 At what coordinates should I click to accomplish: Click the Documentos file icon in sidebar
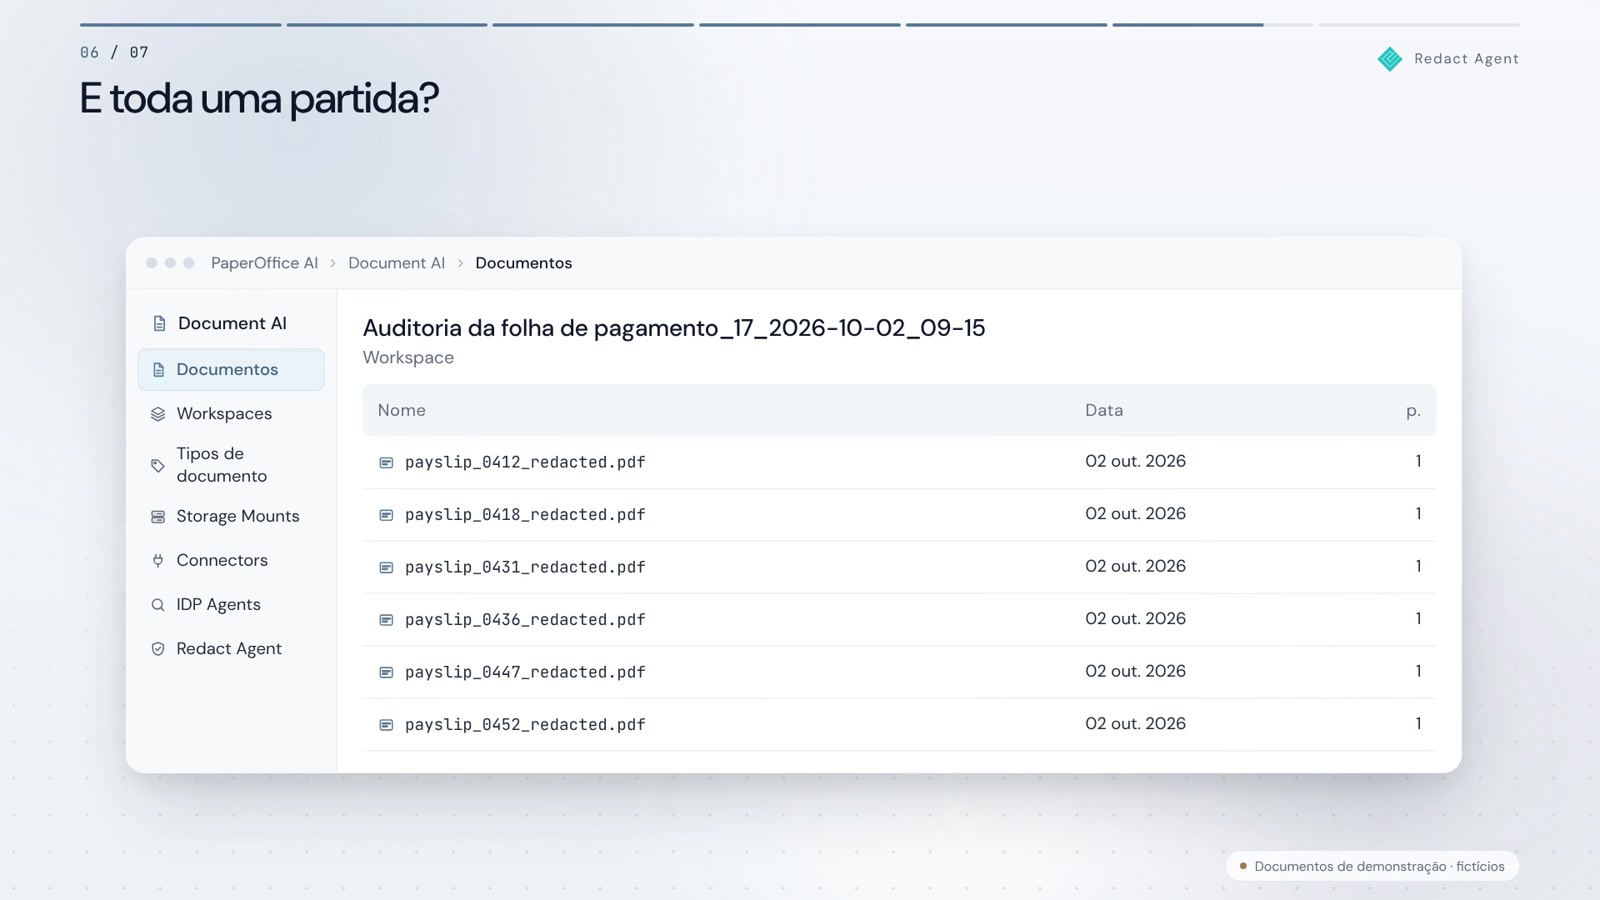158,370
